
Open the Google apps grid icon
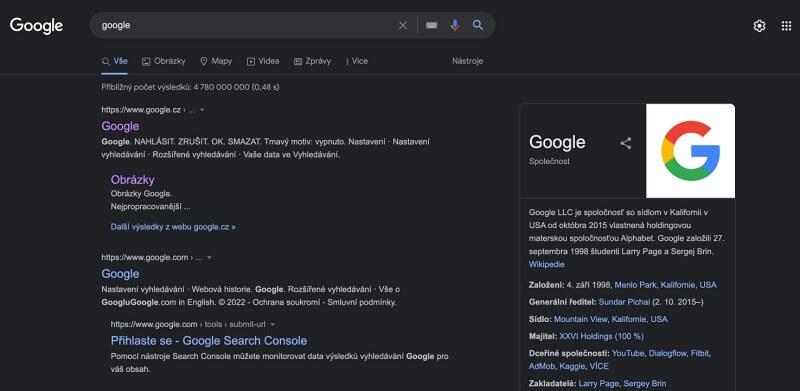click(786, 26)
